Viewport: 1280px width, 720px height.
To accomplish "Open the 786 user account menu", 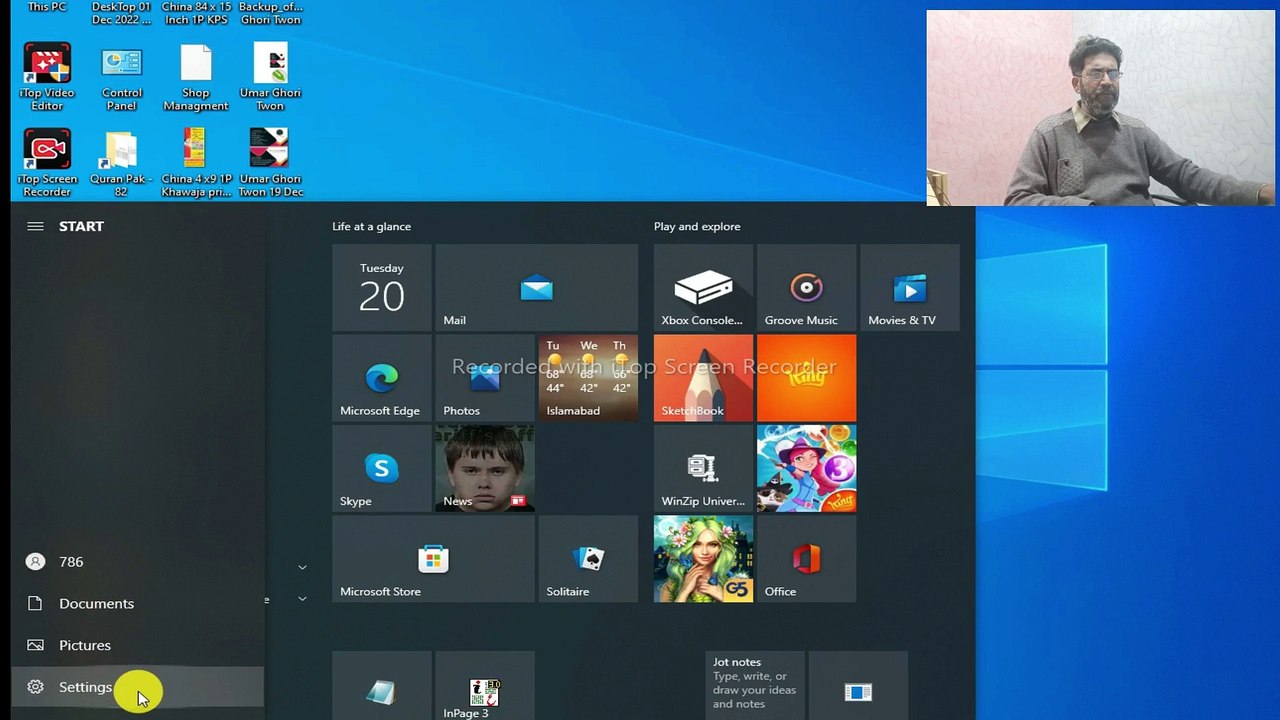I will 138,562.
